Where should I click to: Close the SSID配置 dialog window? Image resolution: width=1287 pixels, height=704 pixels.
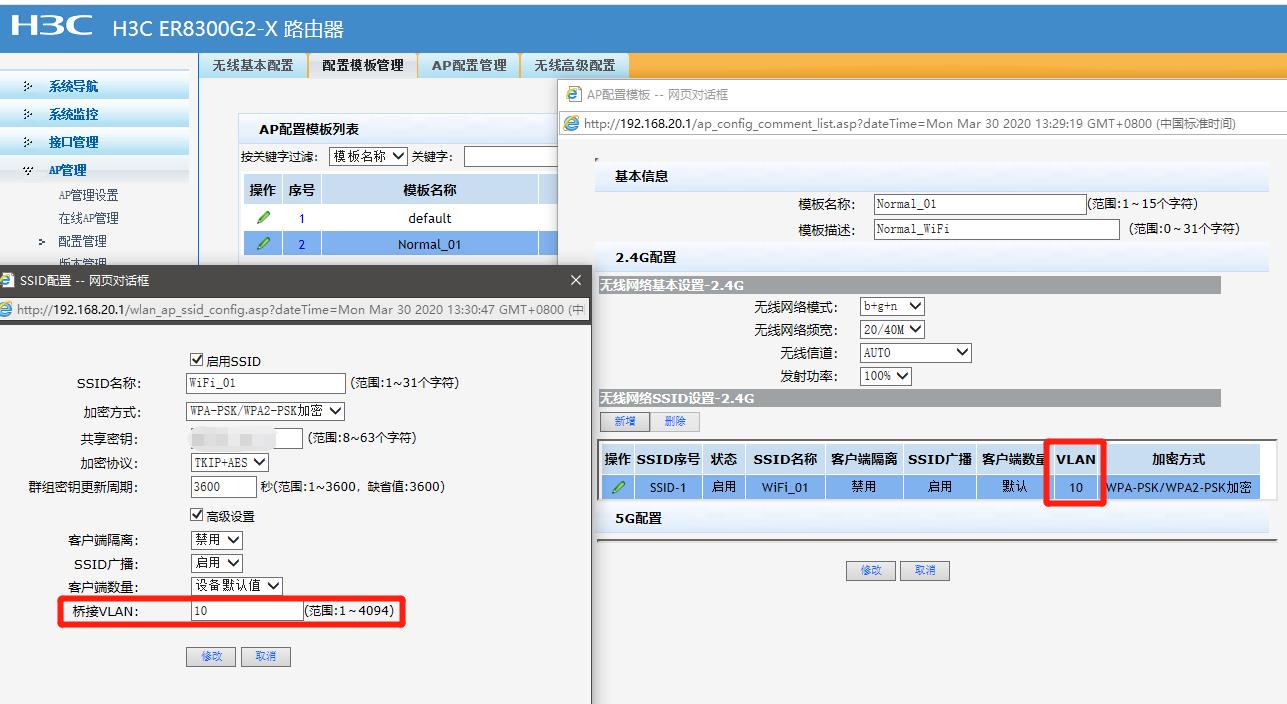[575, 281]
